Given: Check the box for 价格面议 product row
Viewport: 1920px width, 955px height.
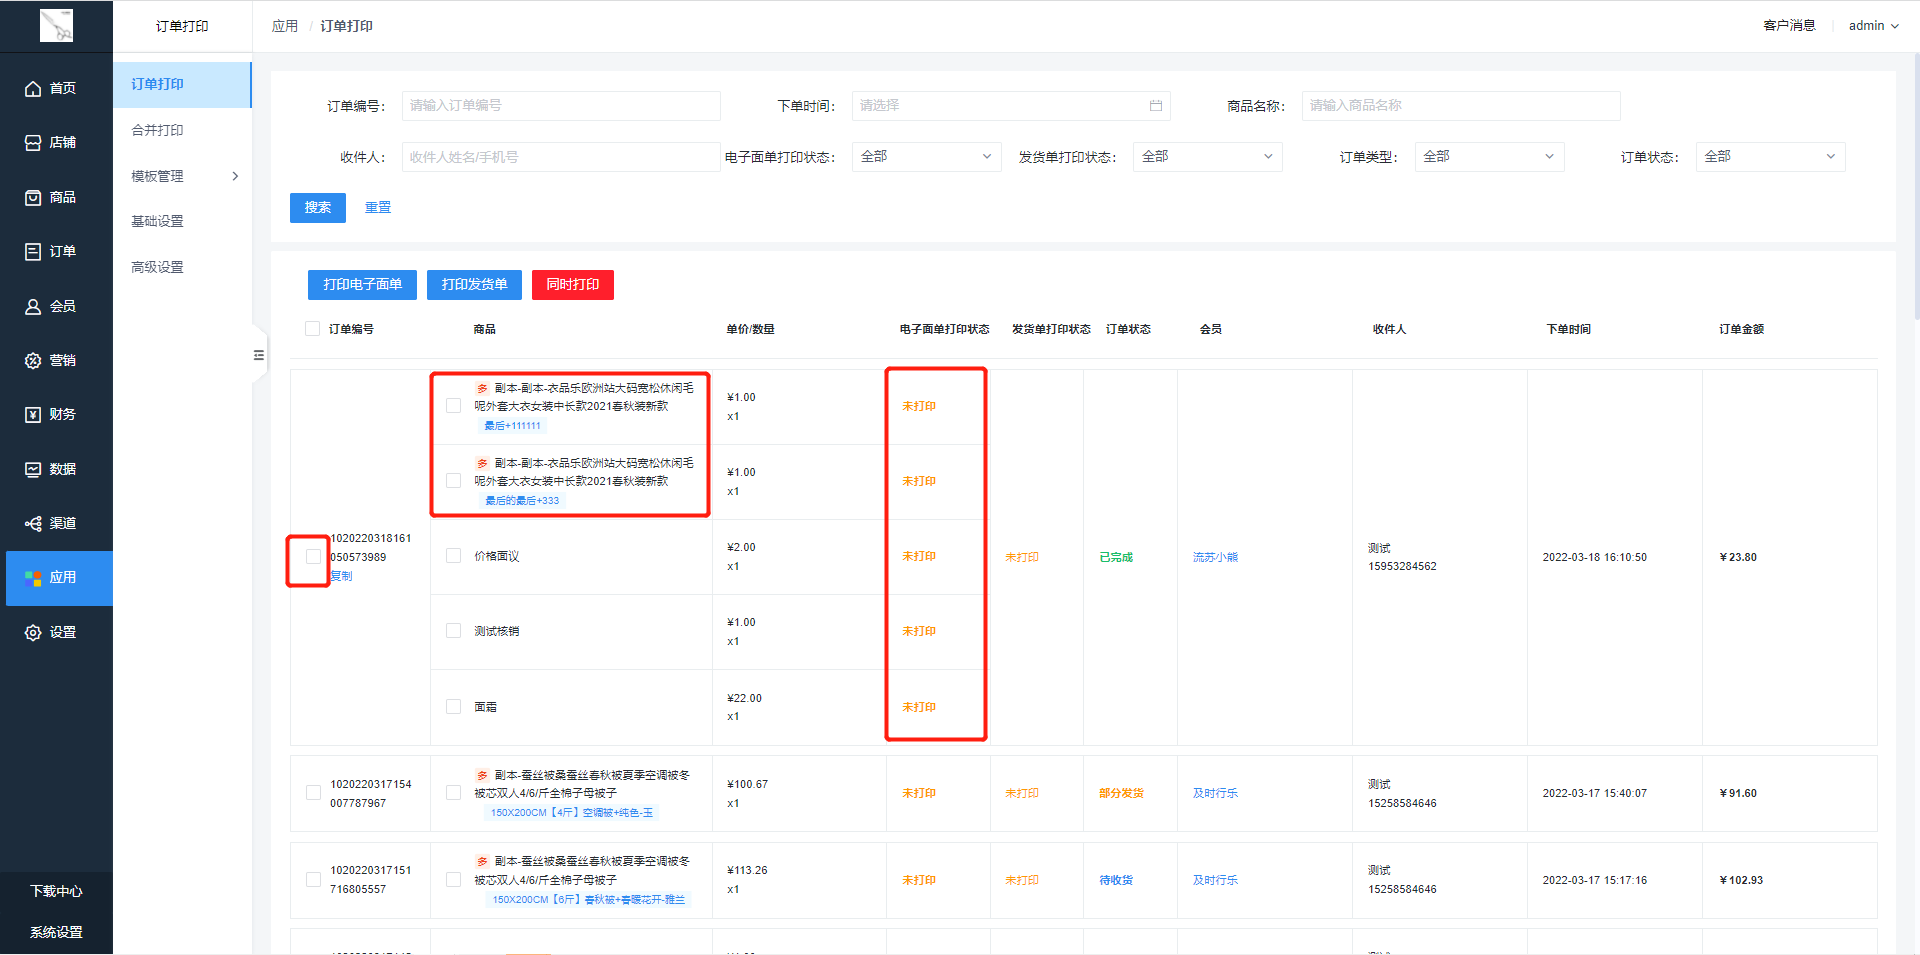Looking at the screenshot, I should tap(453, 556).
